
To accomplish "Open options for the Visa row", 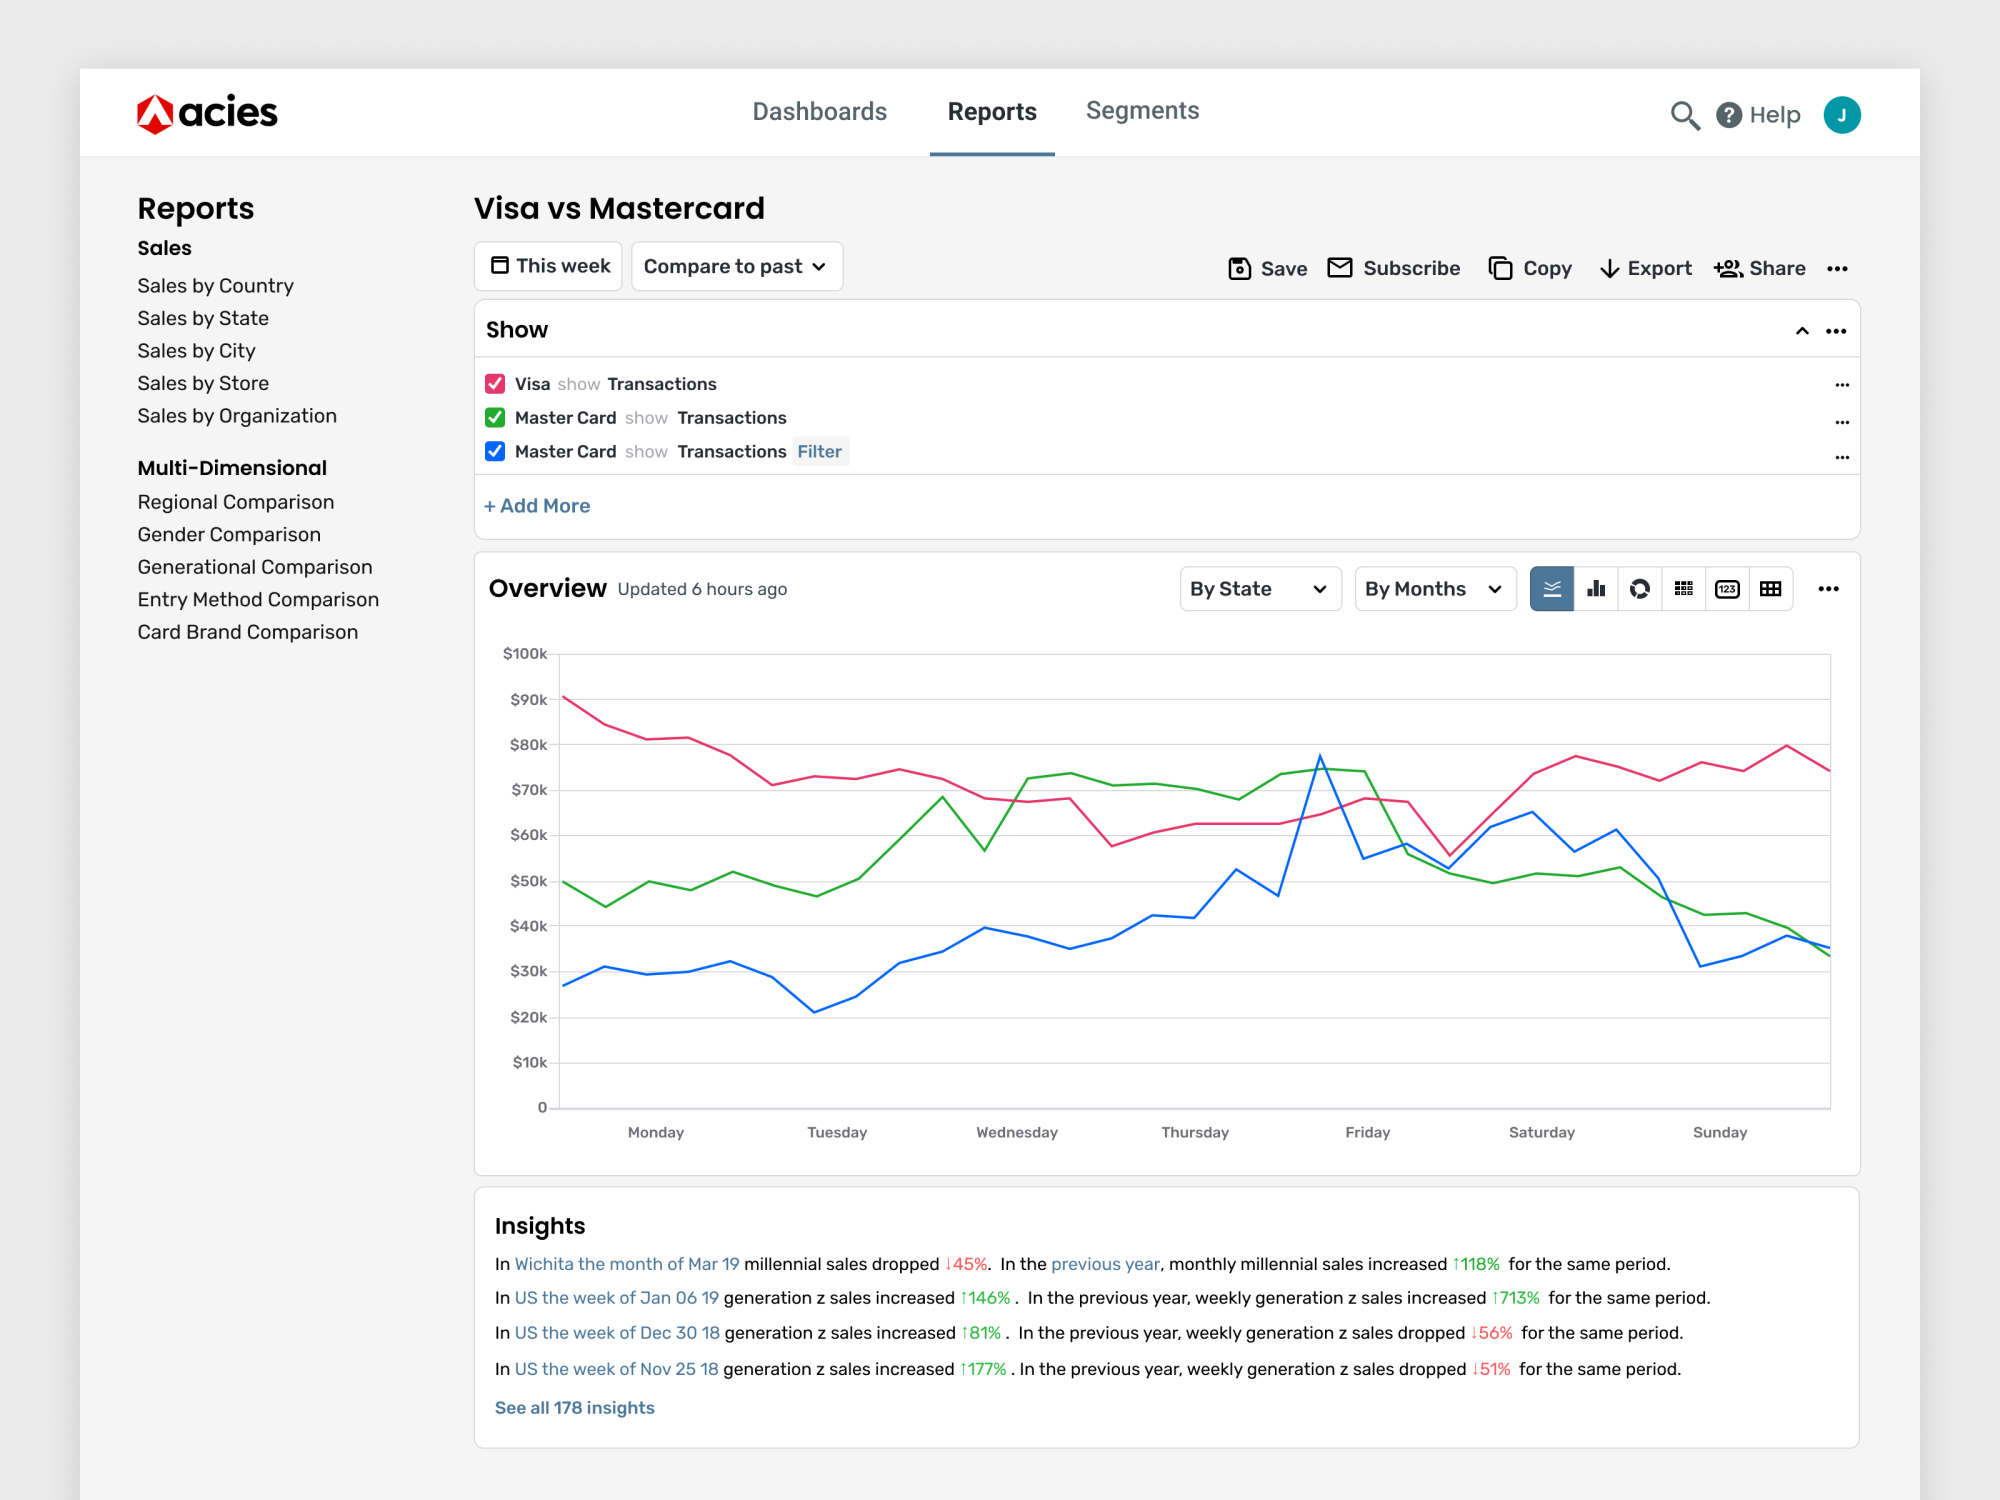I will click(1842, 385).
